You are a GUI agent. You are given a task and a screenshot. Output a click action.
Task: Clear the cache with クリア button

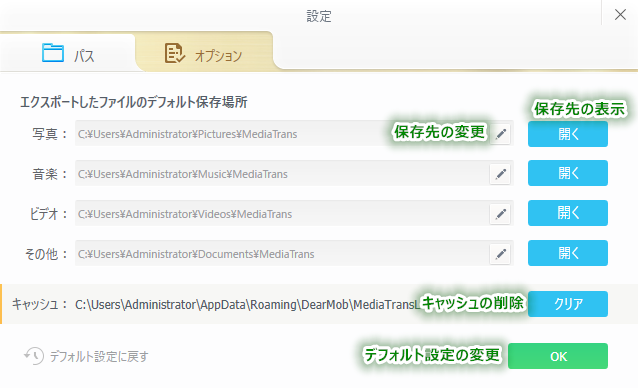coord(568,304)
